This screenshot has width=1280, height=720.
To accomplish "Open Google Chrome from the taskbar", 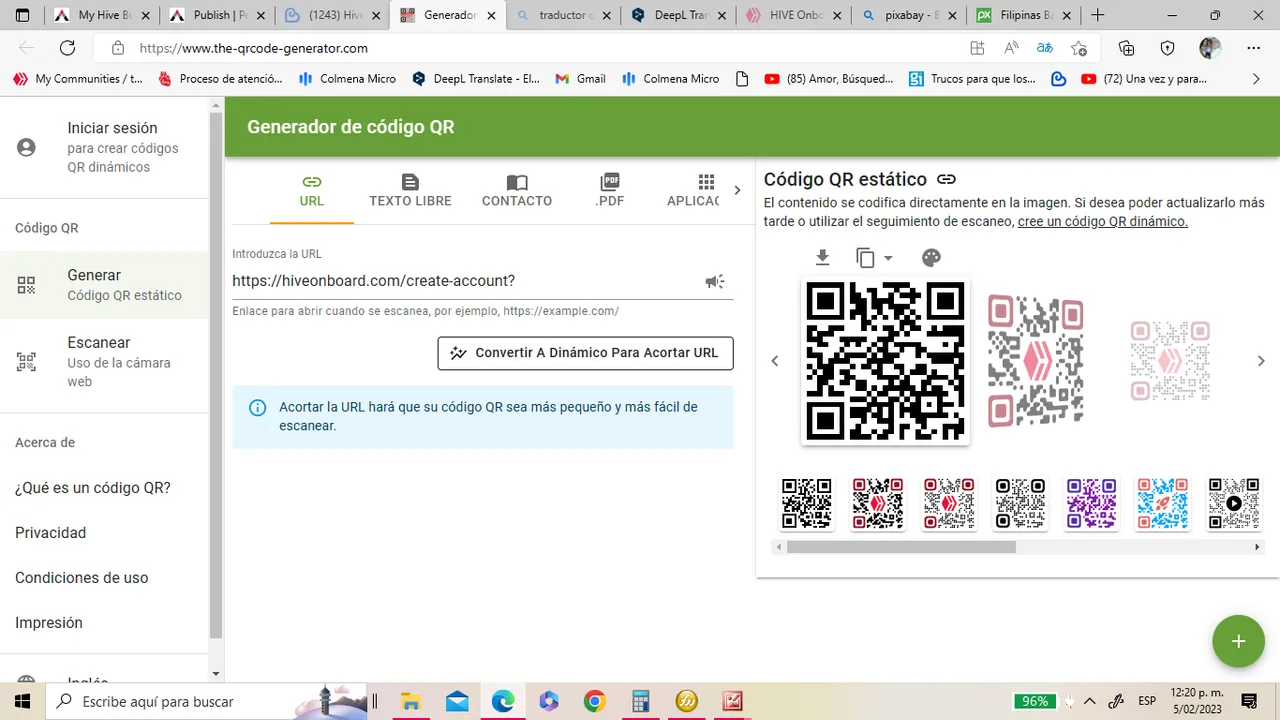I will click(594, 701).
